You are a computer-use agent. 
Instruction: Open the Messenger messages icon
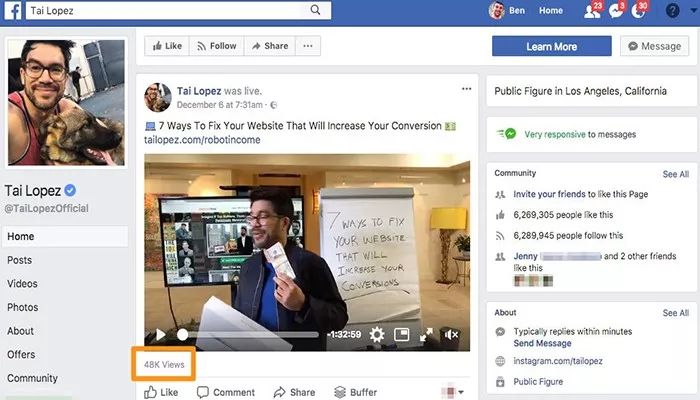point(616,11)
